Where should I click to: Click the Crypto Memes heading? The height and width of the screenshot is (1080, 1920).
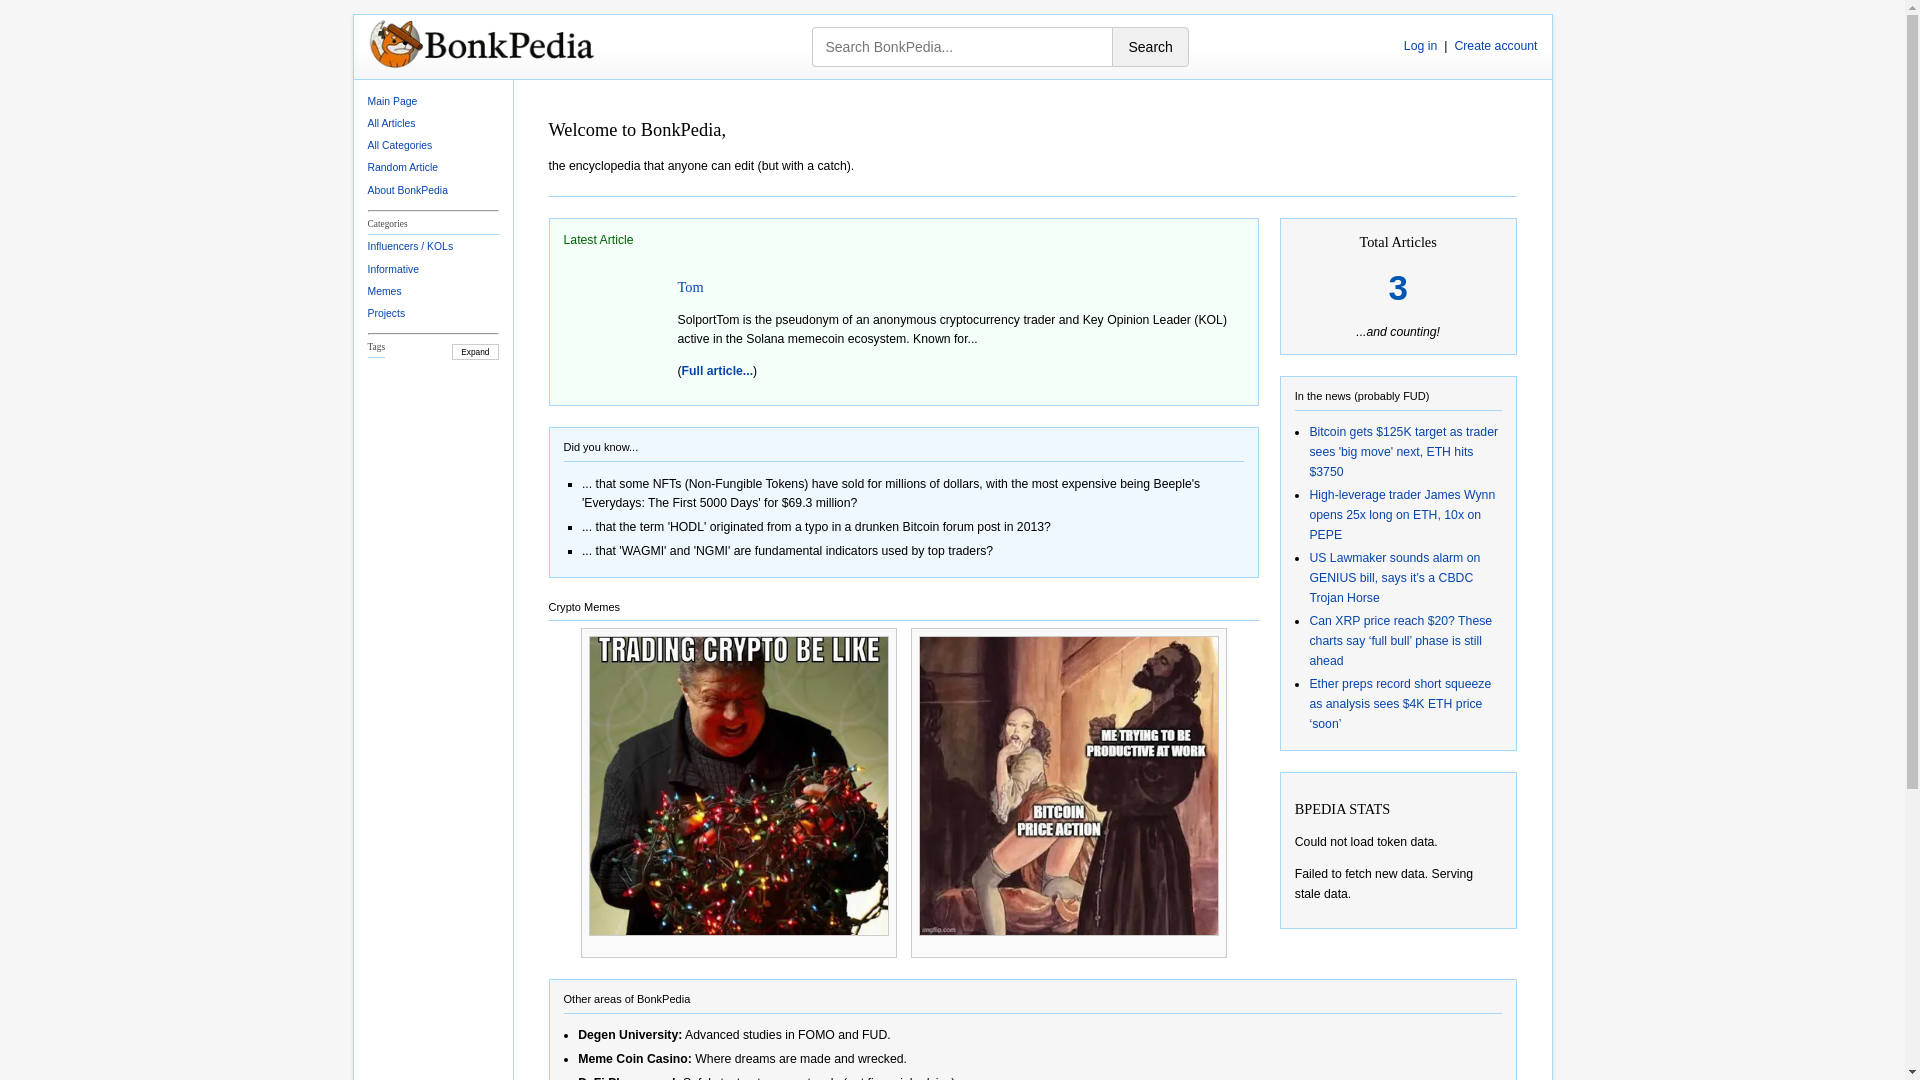point(584,607)
